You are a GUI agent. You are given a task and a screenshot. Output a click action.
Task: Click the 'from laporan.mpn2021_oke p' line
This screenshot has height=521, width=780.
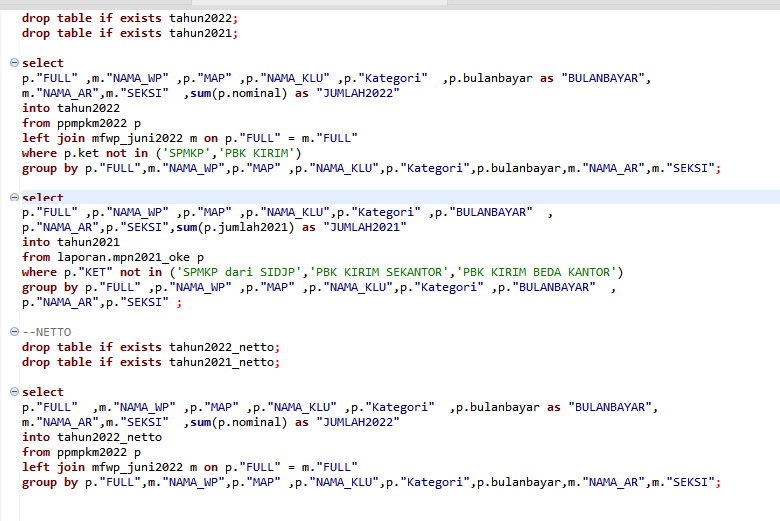point(113,257)
